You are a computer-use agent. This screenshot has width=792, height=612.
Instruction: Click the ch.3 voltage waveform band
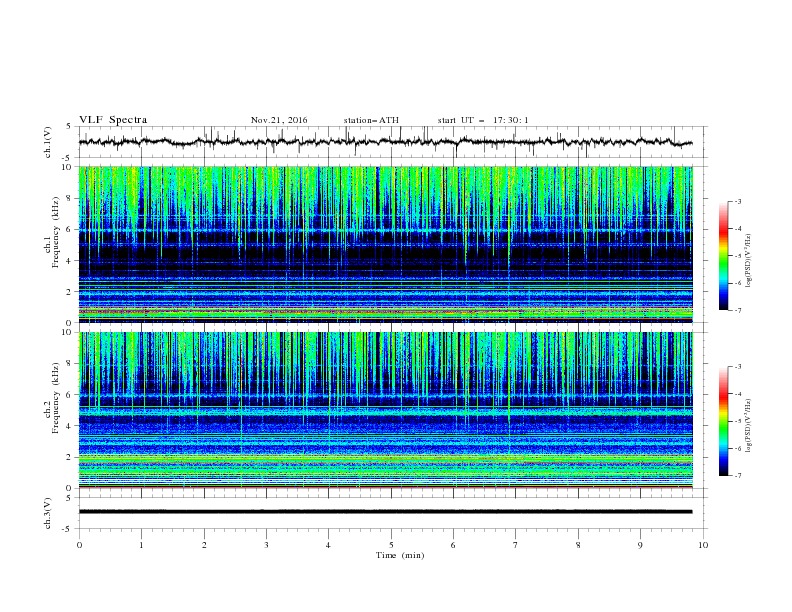click(385, 512)
